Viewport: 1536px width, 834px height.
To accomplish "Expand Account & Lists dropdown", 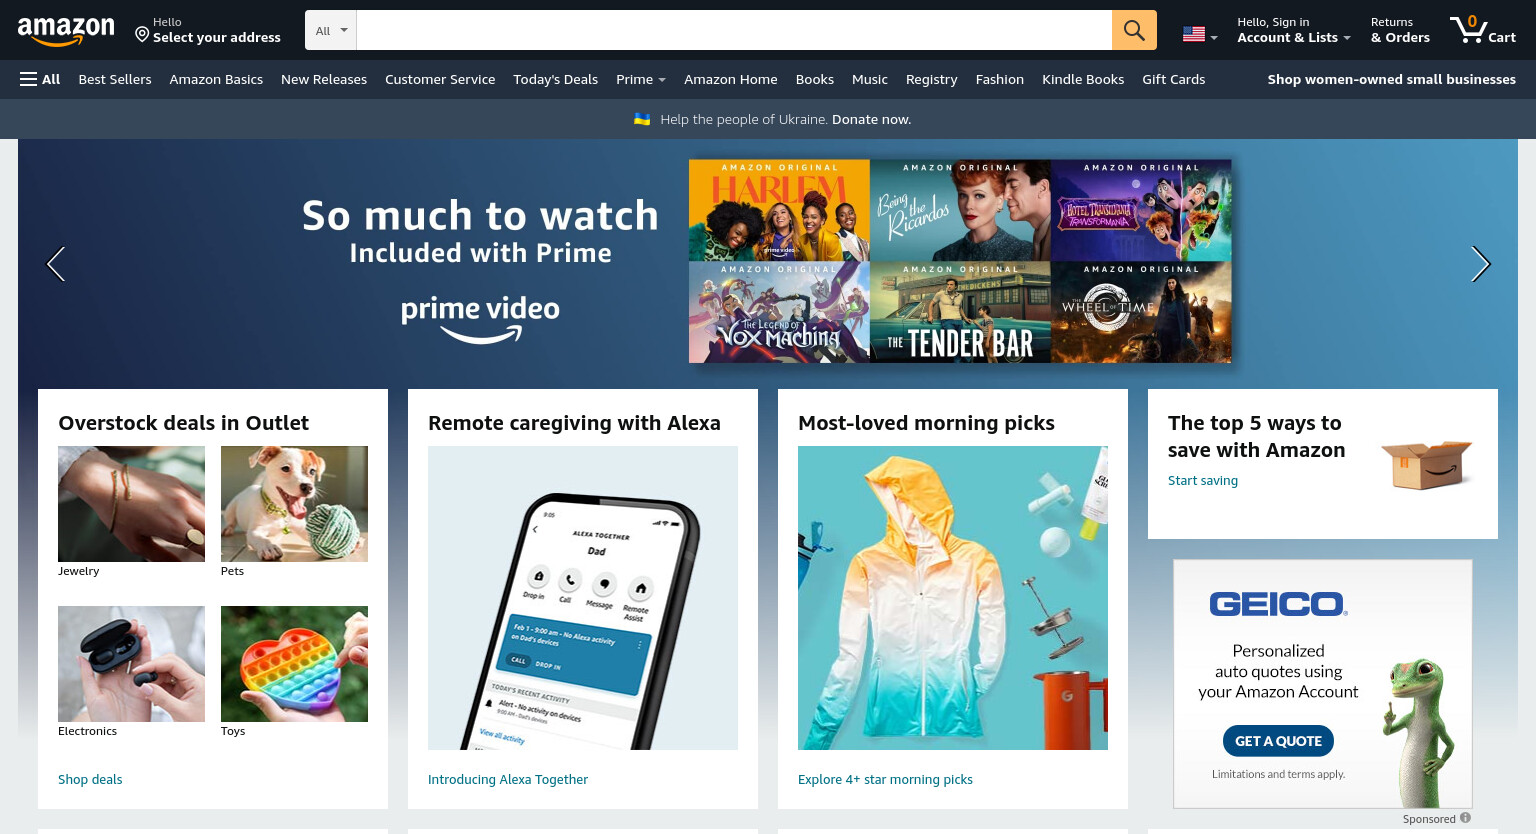I will coord(1294,30).
